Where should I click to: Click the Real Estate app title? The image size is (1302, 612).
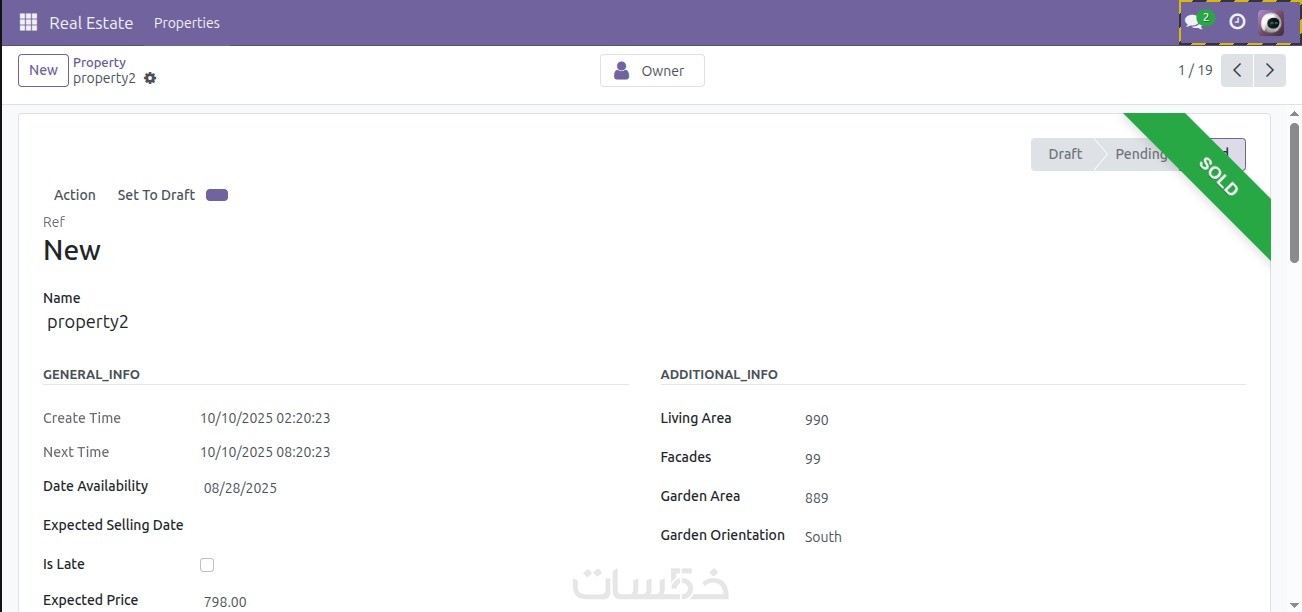91,22
